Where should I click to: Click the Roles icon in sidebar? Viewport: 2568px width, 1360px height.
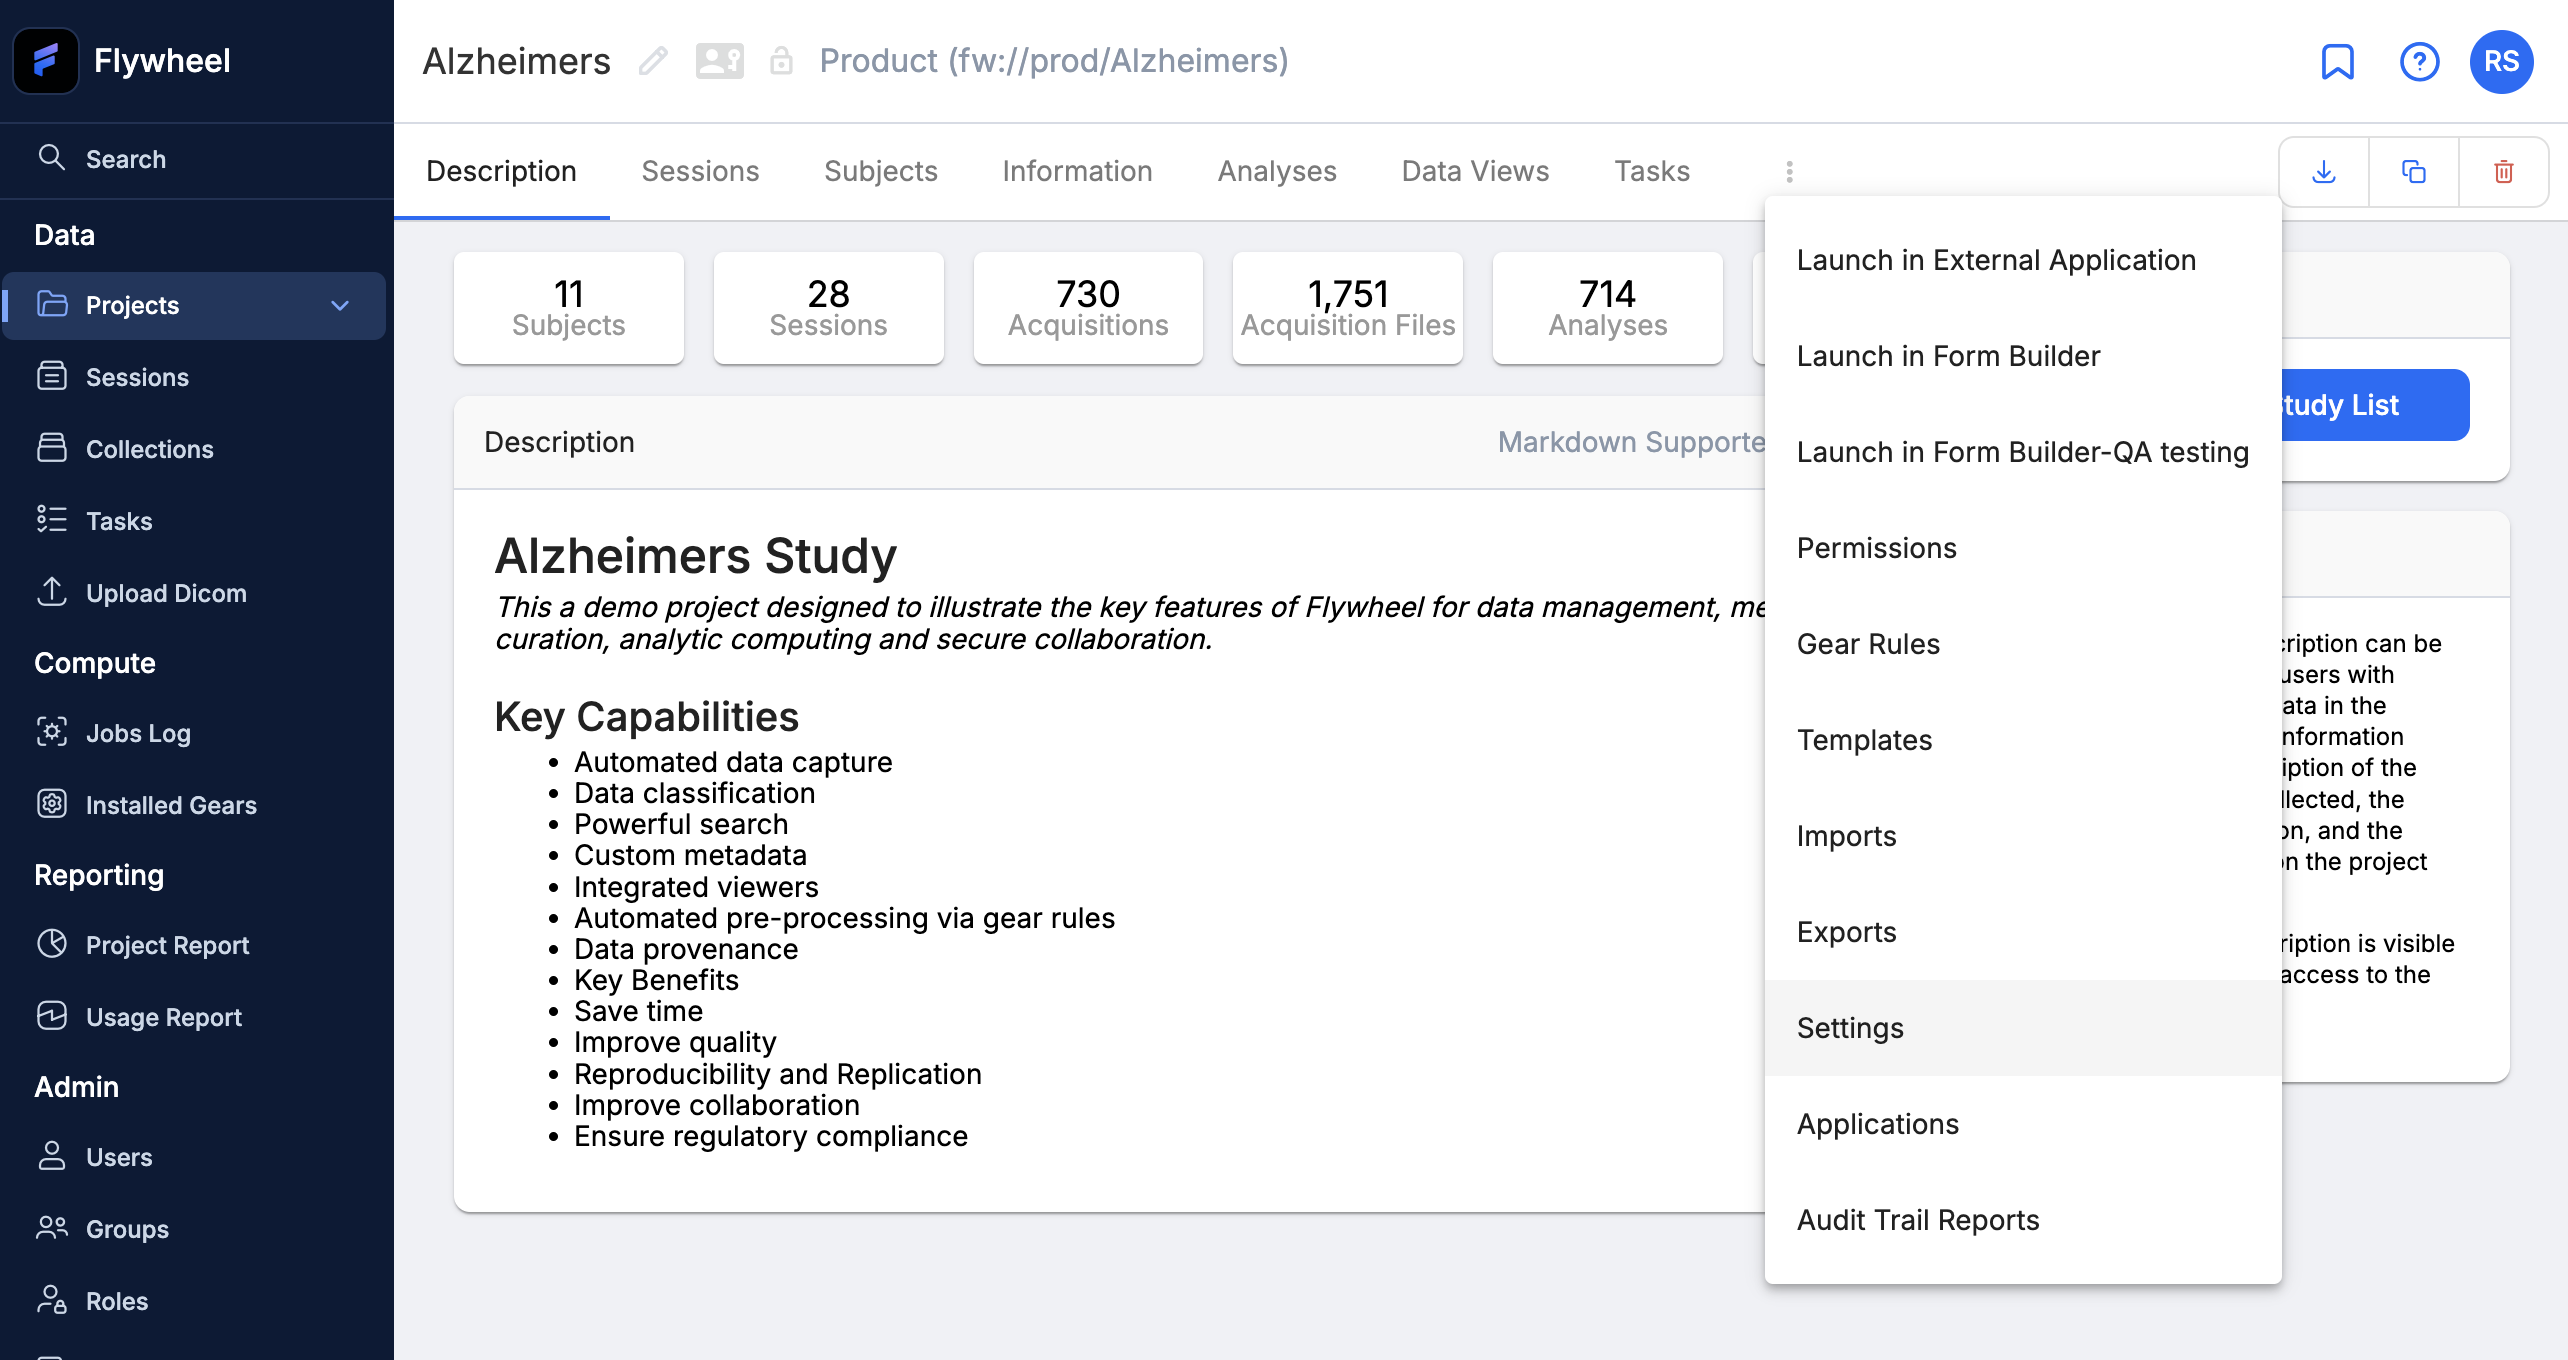pyautogui.click(x=52, y=1300)
